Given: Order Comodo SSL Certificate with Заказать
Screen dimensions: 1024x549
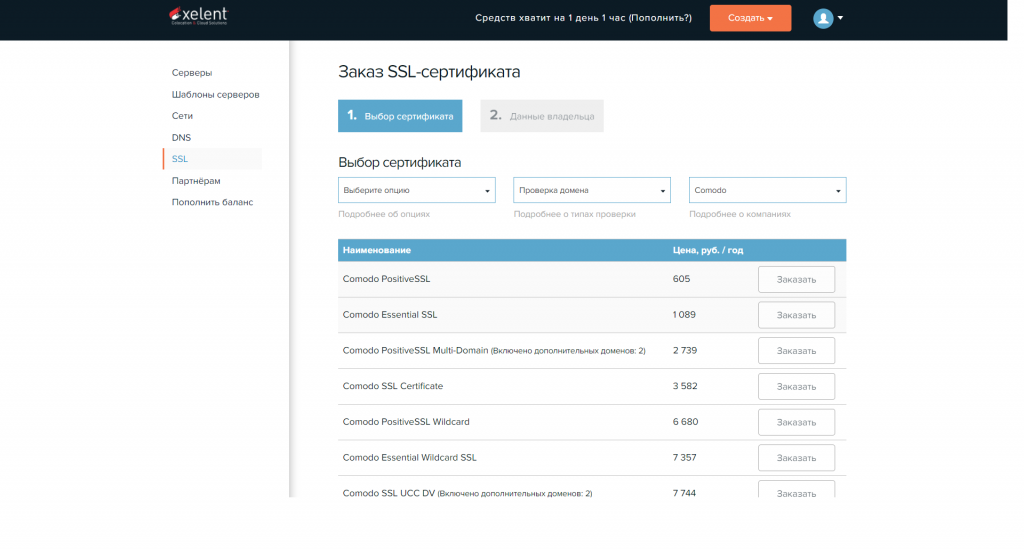Looking at the screenshot, I should coord(796,386).
